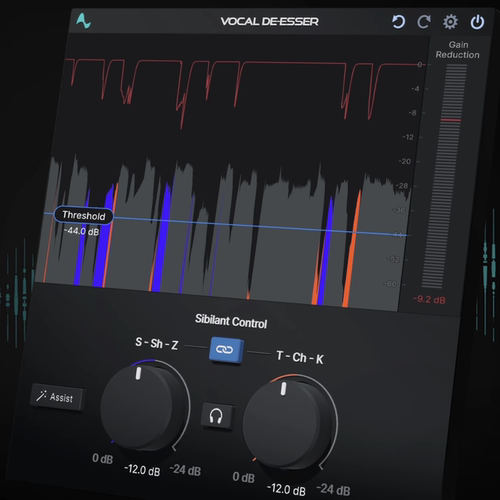Click the -12.0 dB value under S-Sh-Z

142,470
